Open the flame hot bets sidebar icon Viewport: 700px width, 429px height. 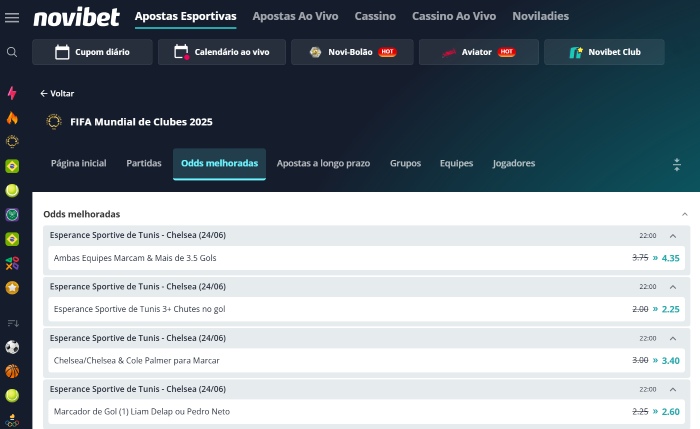coord(12,117)
